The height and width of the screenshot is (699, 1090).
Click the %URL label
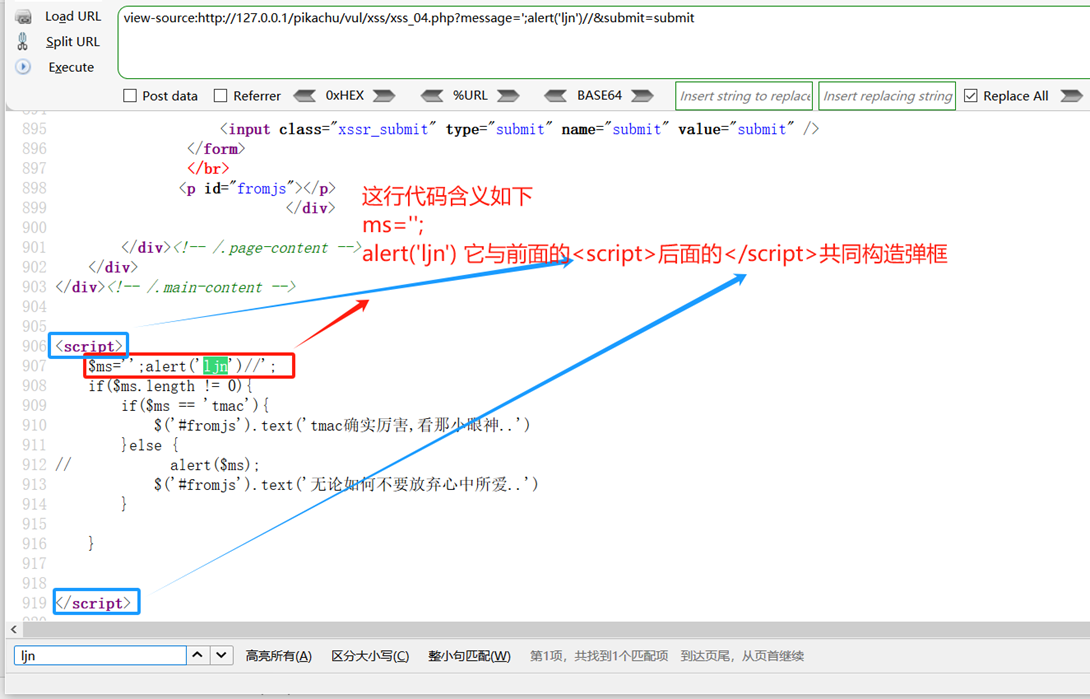470,95
